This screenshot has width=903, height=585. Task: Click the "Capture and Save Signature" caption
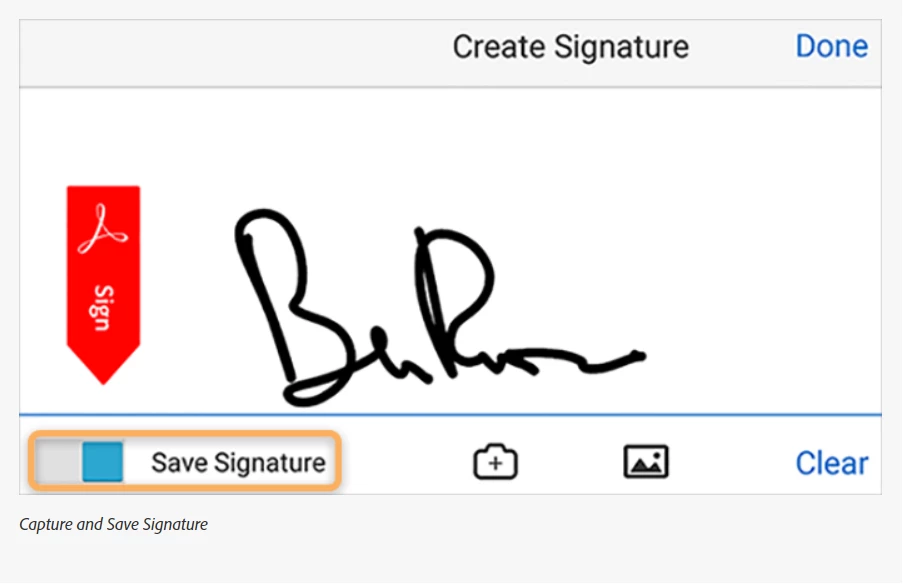[113, 524]
